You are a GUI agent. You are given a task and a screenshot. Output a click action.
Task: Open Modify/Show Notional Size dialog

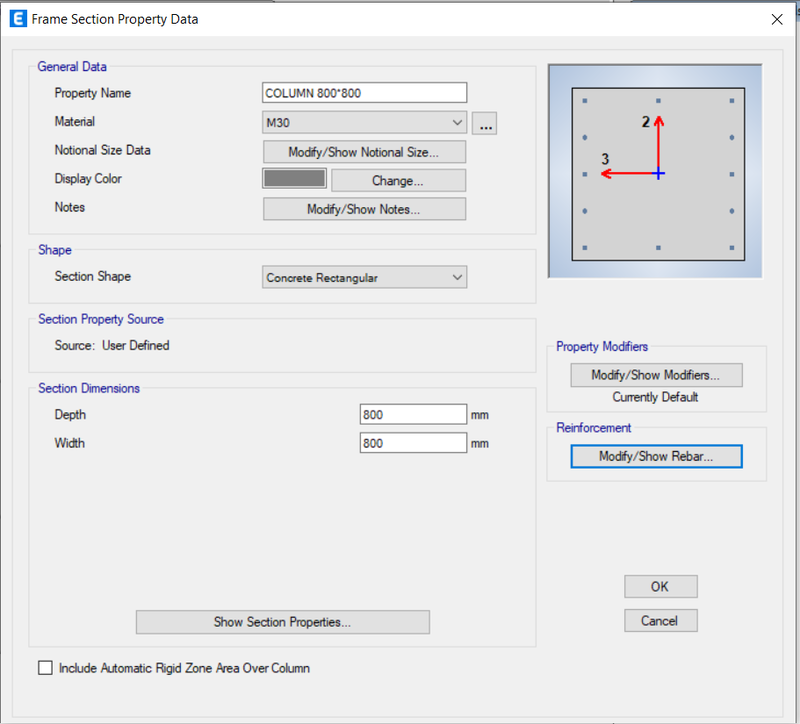click(x=364, y=152)
